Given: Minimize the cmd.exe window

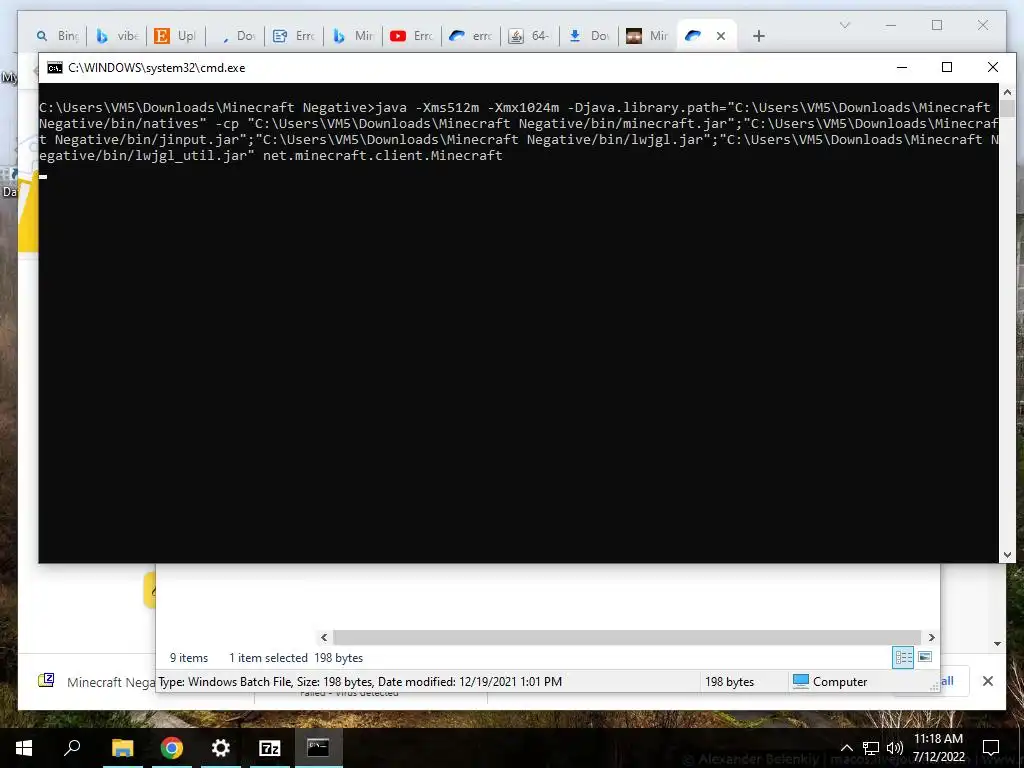Looking at the screenshot, I should tap(902, 67).
